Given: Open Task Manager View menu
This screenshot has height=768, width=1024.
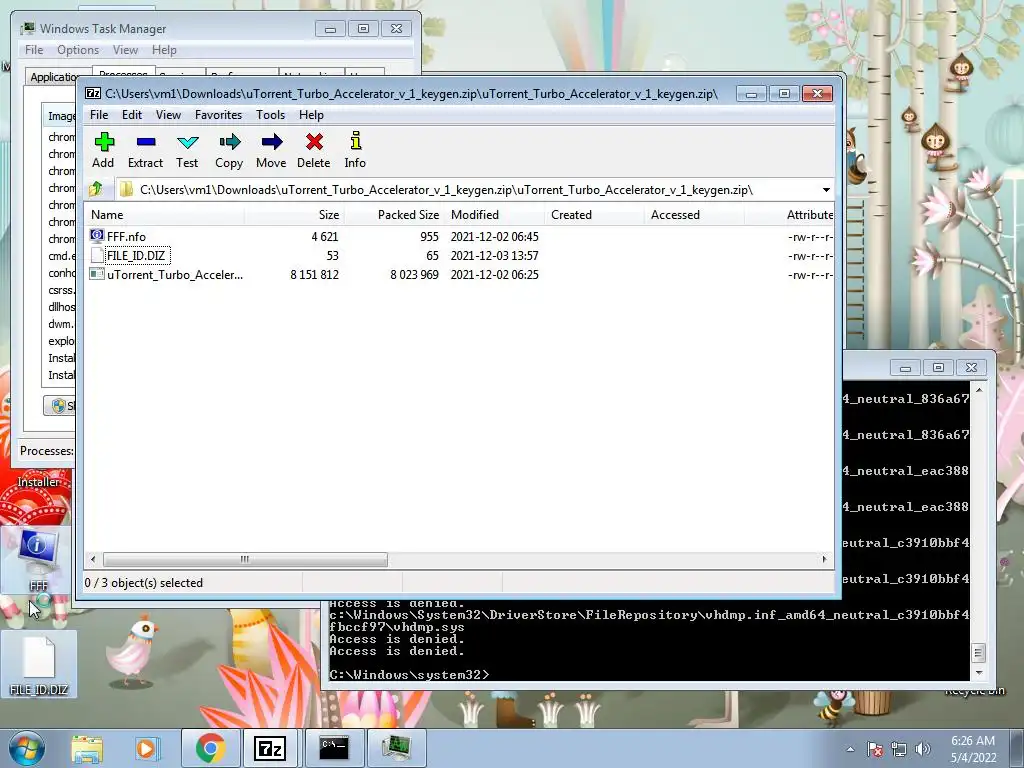Looking at the screenshot, I should (x=125, y=50).
